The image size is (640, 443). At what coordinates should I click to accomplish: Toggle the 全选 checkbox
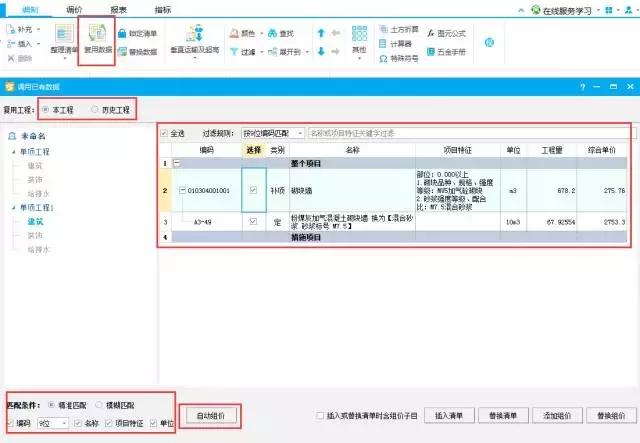[x=165, y=132]
